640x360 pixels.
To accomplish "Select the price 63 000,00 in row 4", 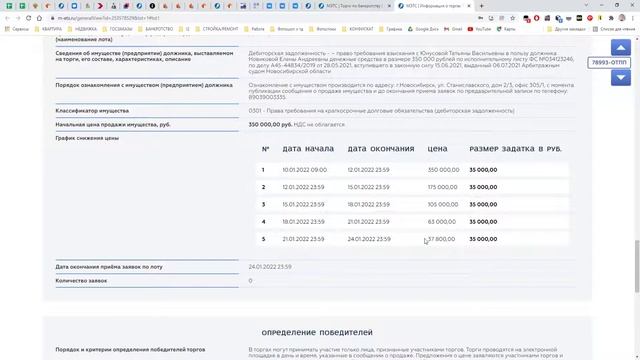I will [x=442, y=222].
